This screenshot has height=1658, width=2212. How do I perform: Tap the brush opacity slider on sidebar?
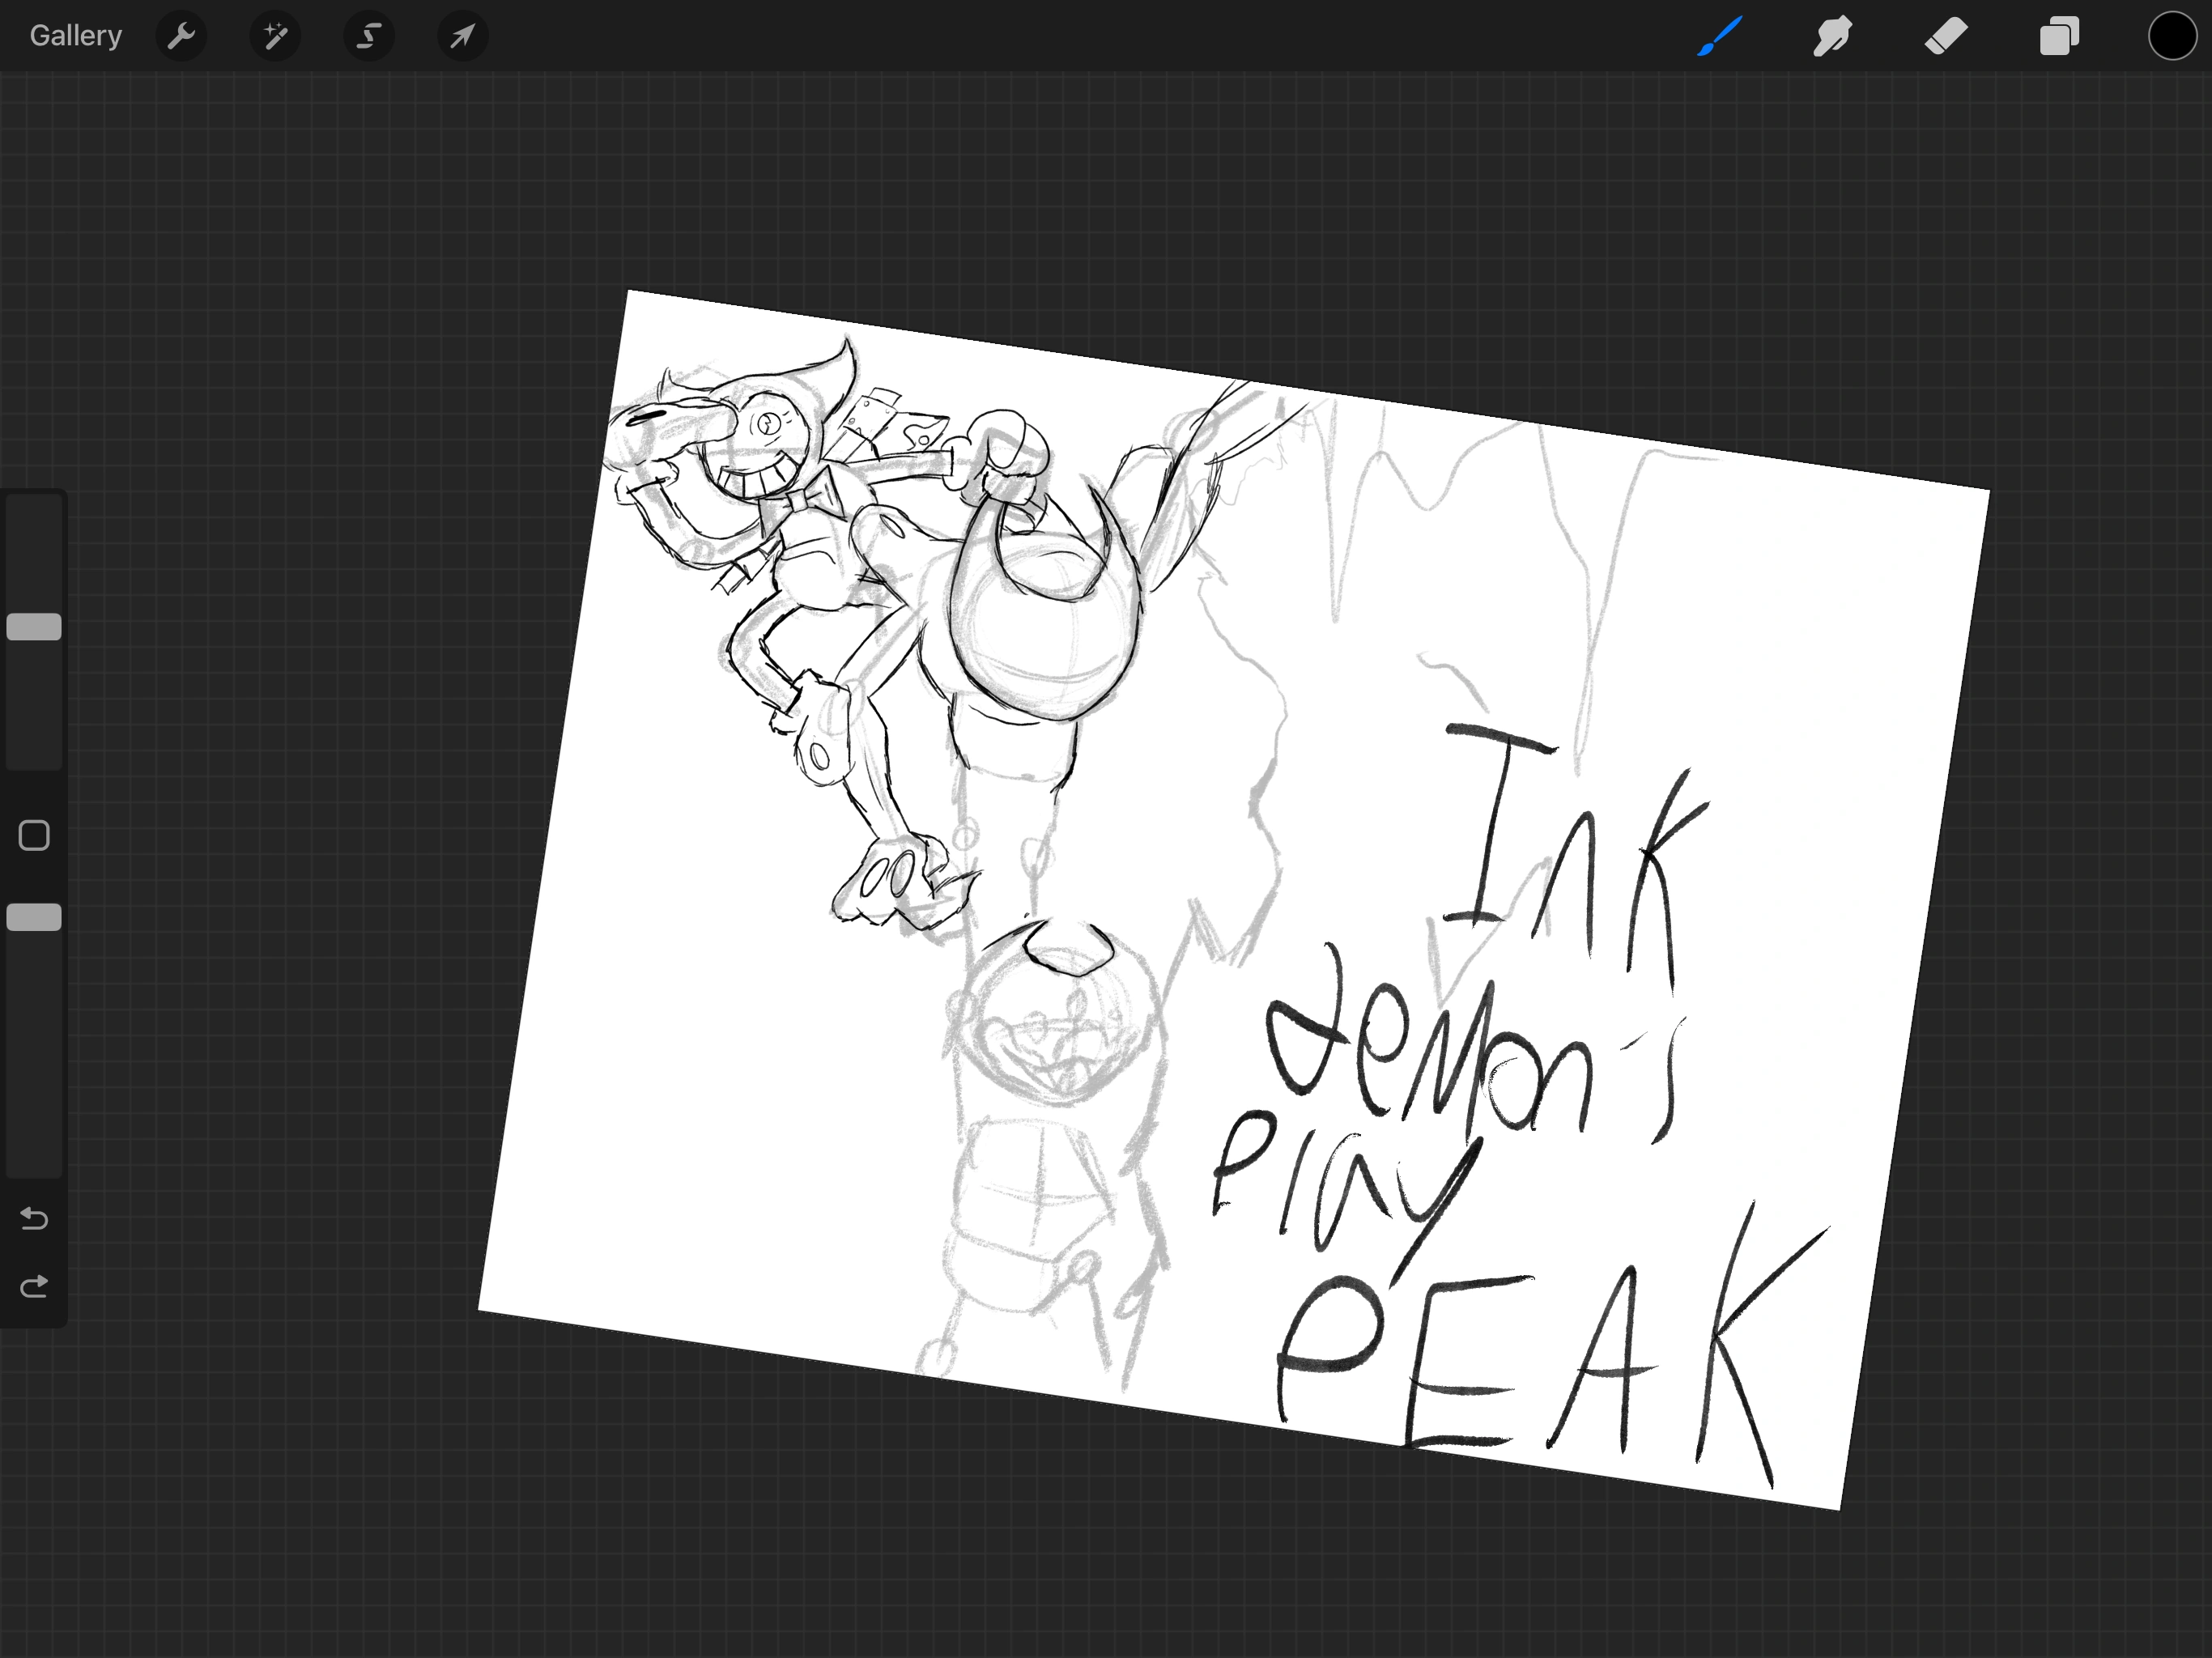click(x=33, y=916)
